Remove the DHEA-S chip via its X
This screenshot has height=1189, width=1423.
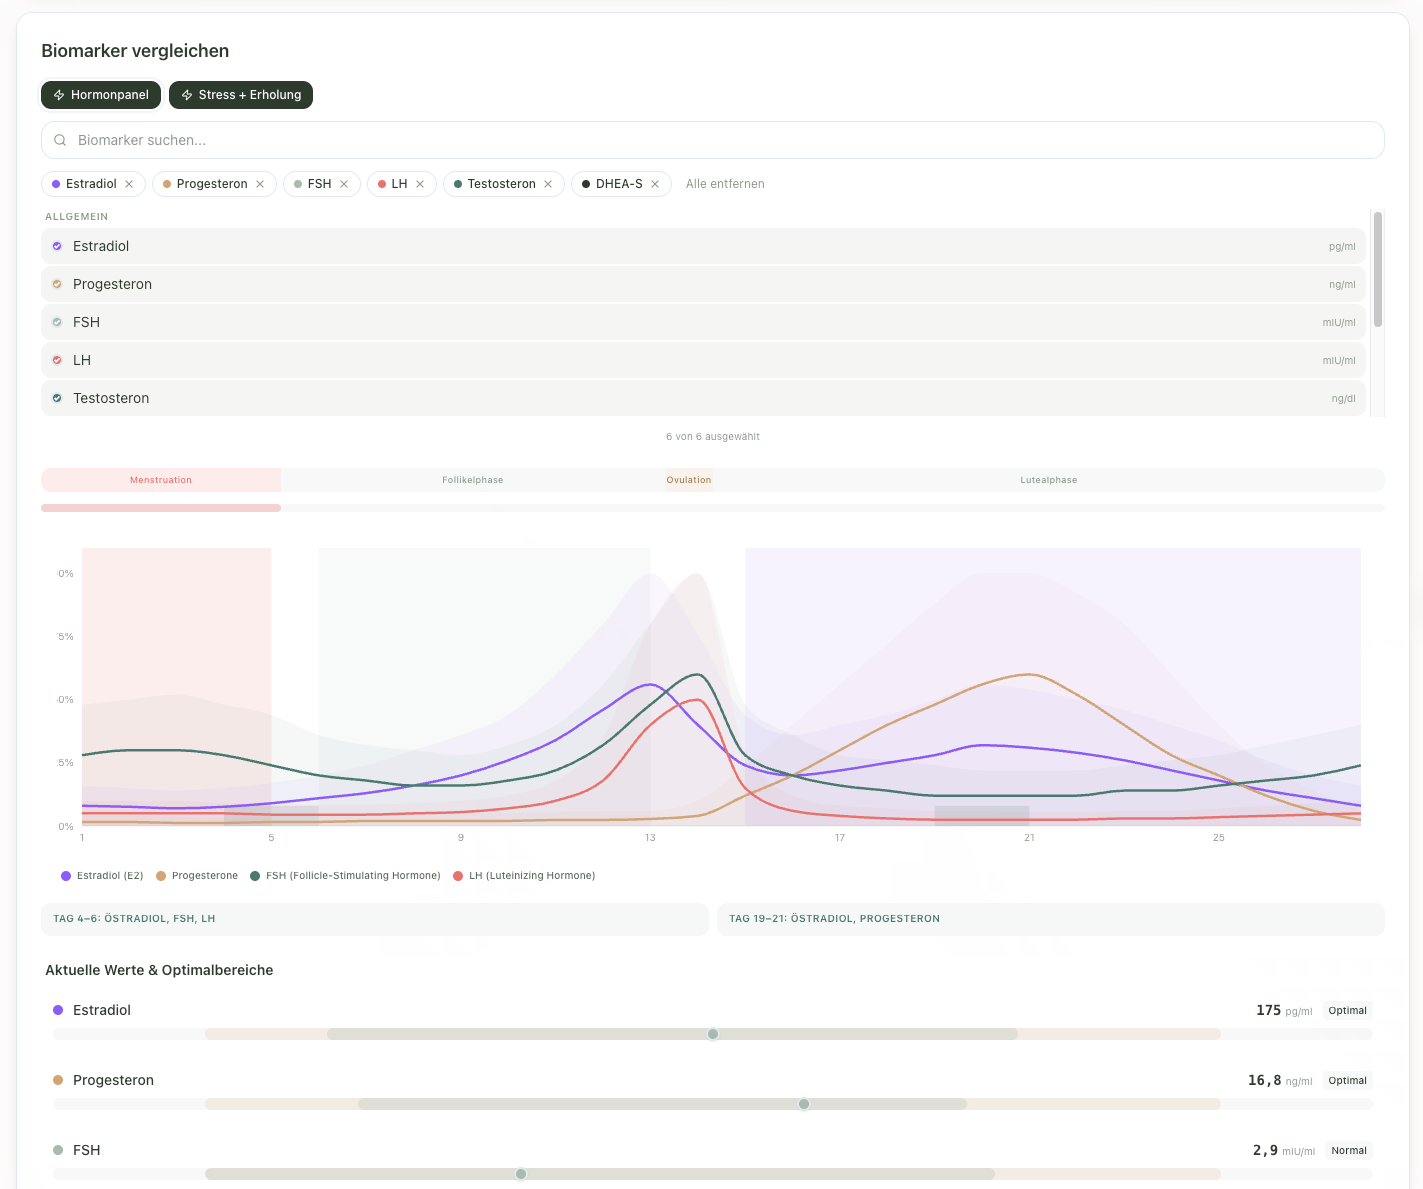click(655, 184)
